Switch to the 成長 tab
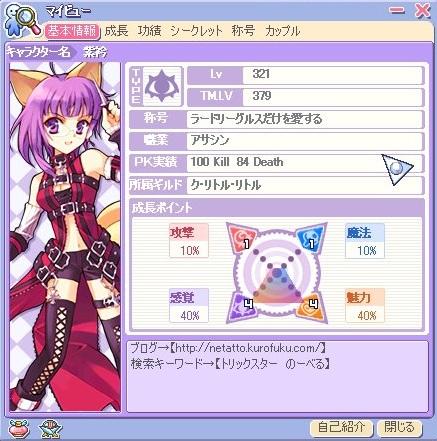This screenshot has height=441, width=437. pos(116,31)
